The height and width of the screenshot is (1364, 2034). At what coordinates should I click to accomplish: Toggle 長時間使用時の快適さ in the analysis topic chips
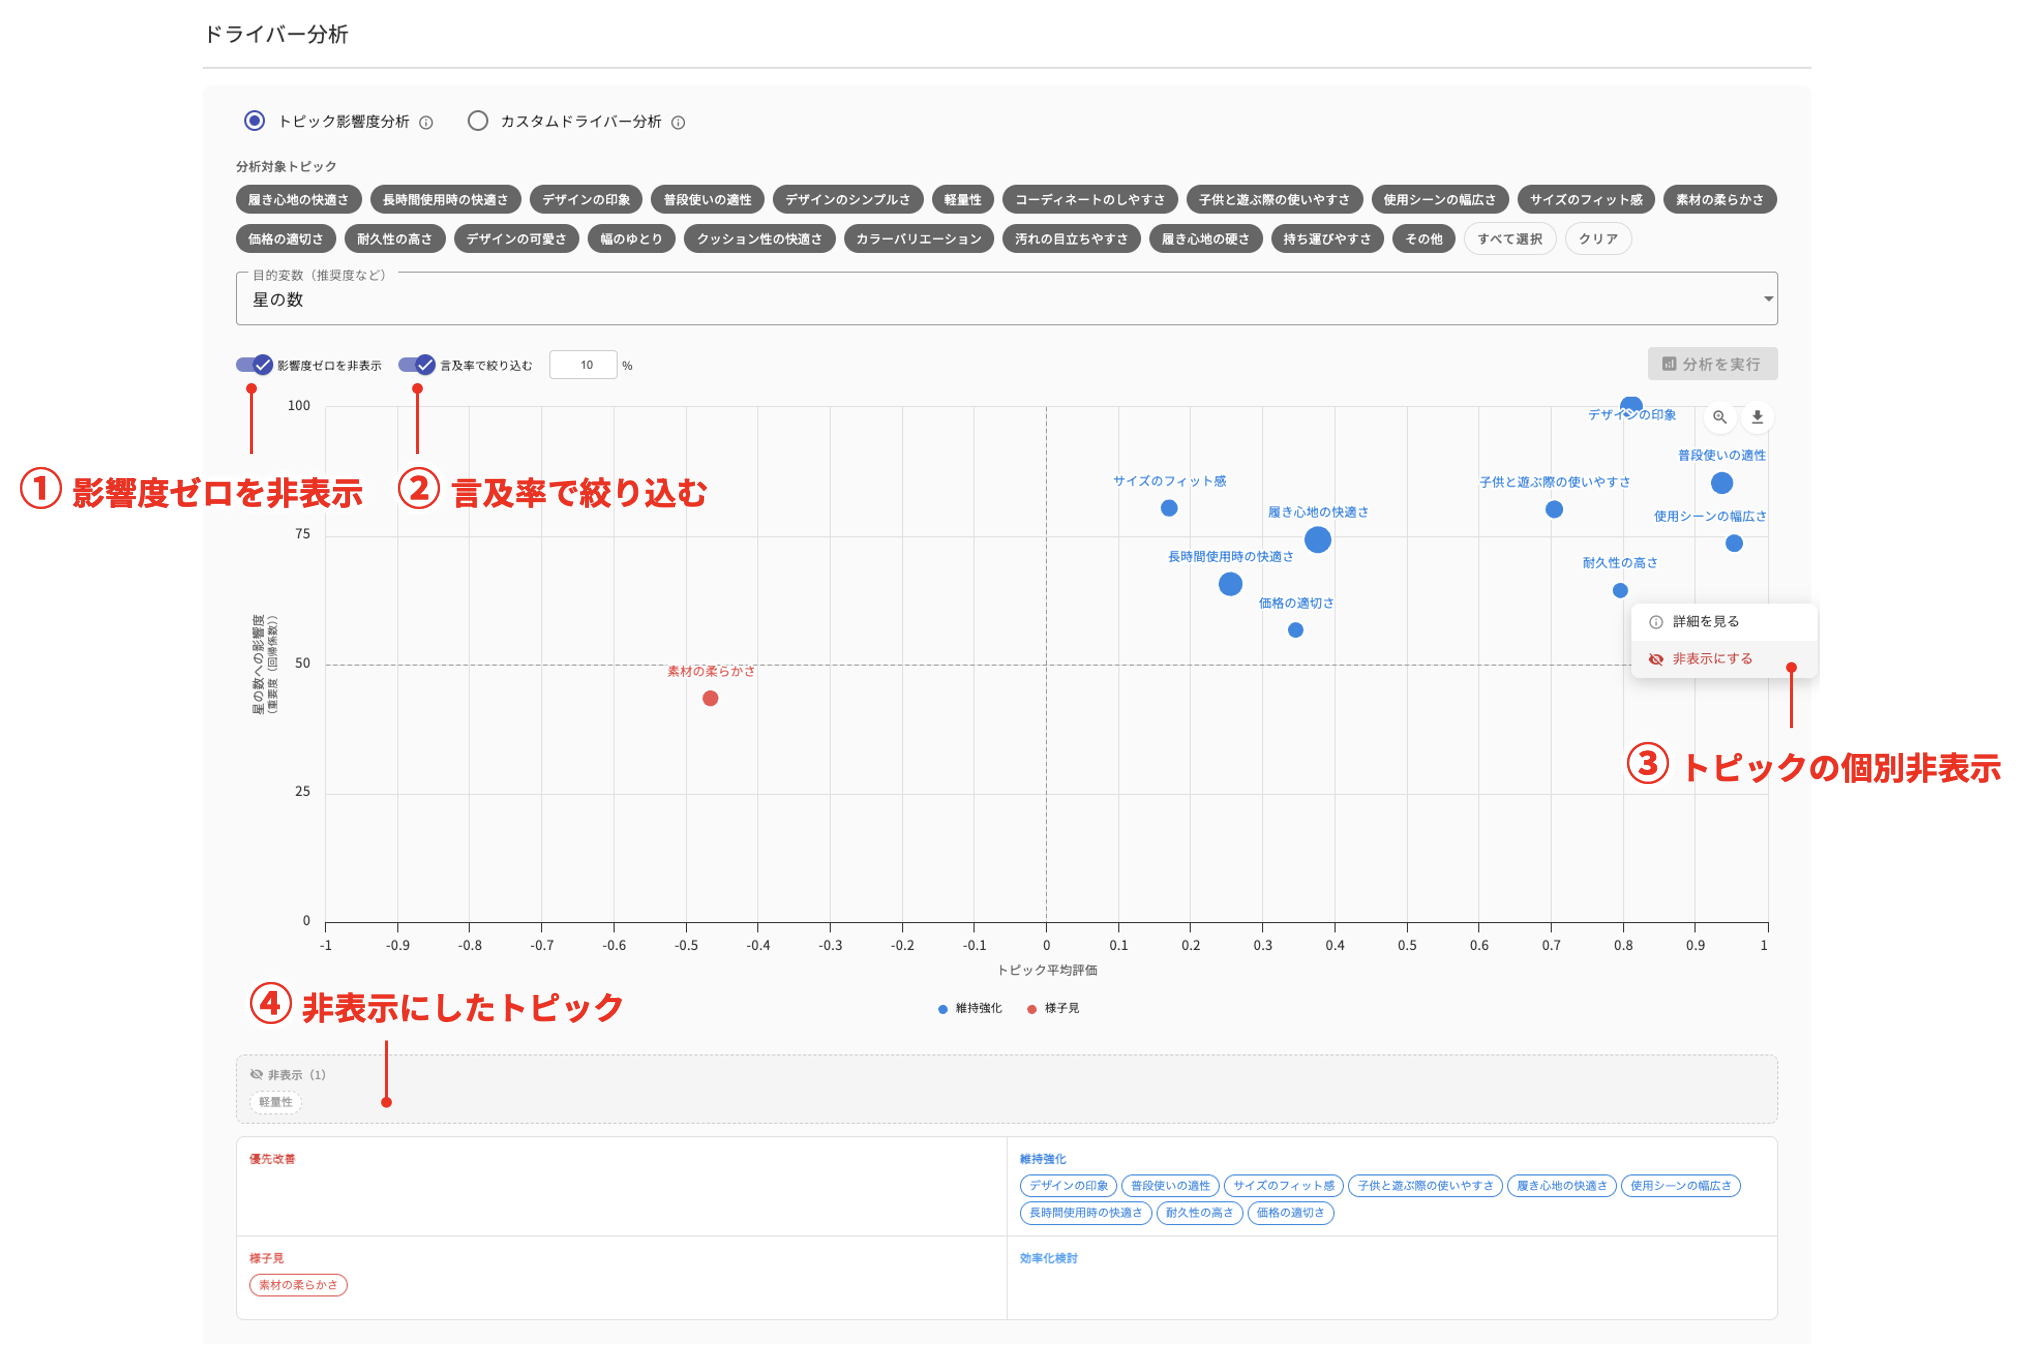[x=445, y=200]
